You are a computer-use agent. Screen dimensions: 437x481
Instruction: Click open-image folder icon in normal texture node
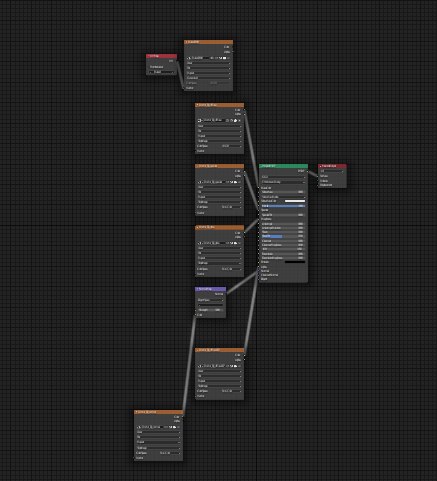174,427
